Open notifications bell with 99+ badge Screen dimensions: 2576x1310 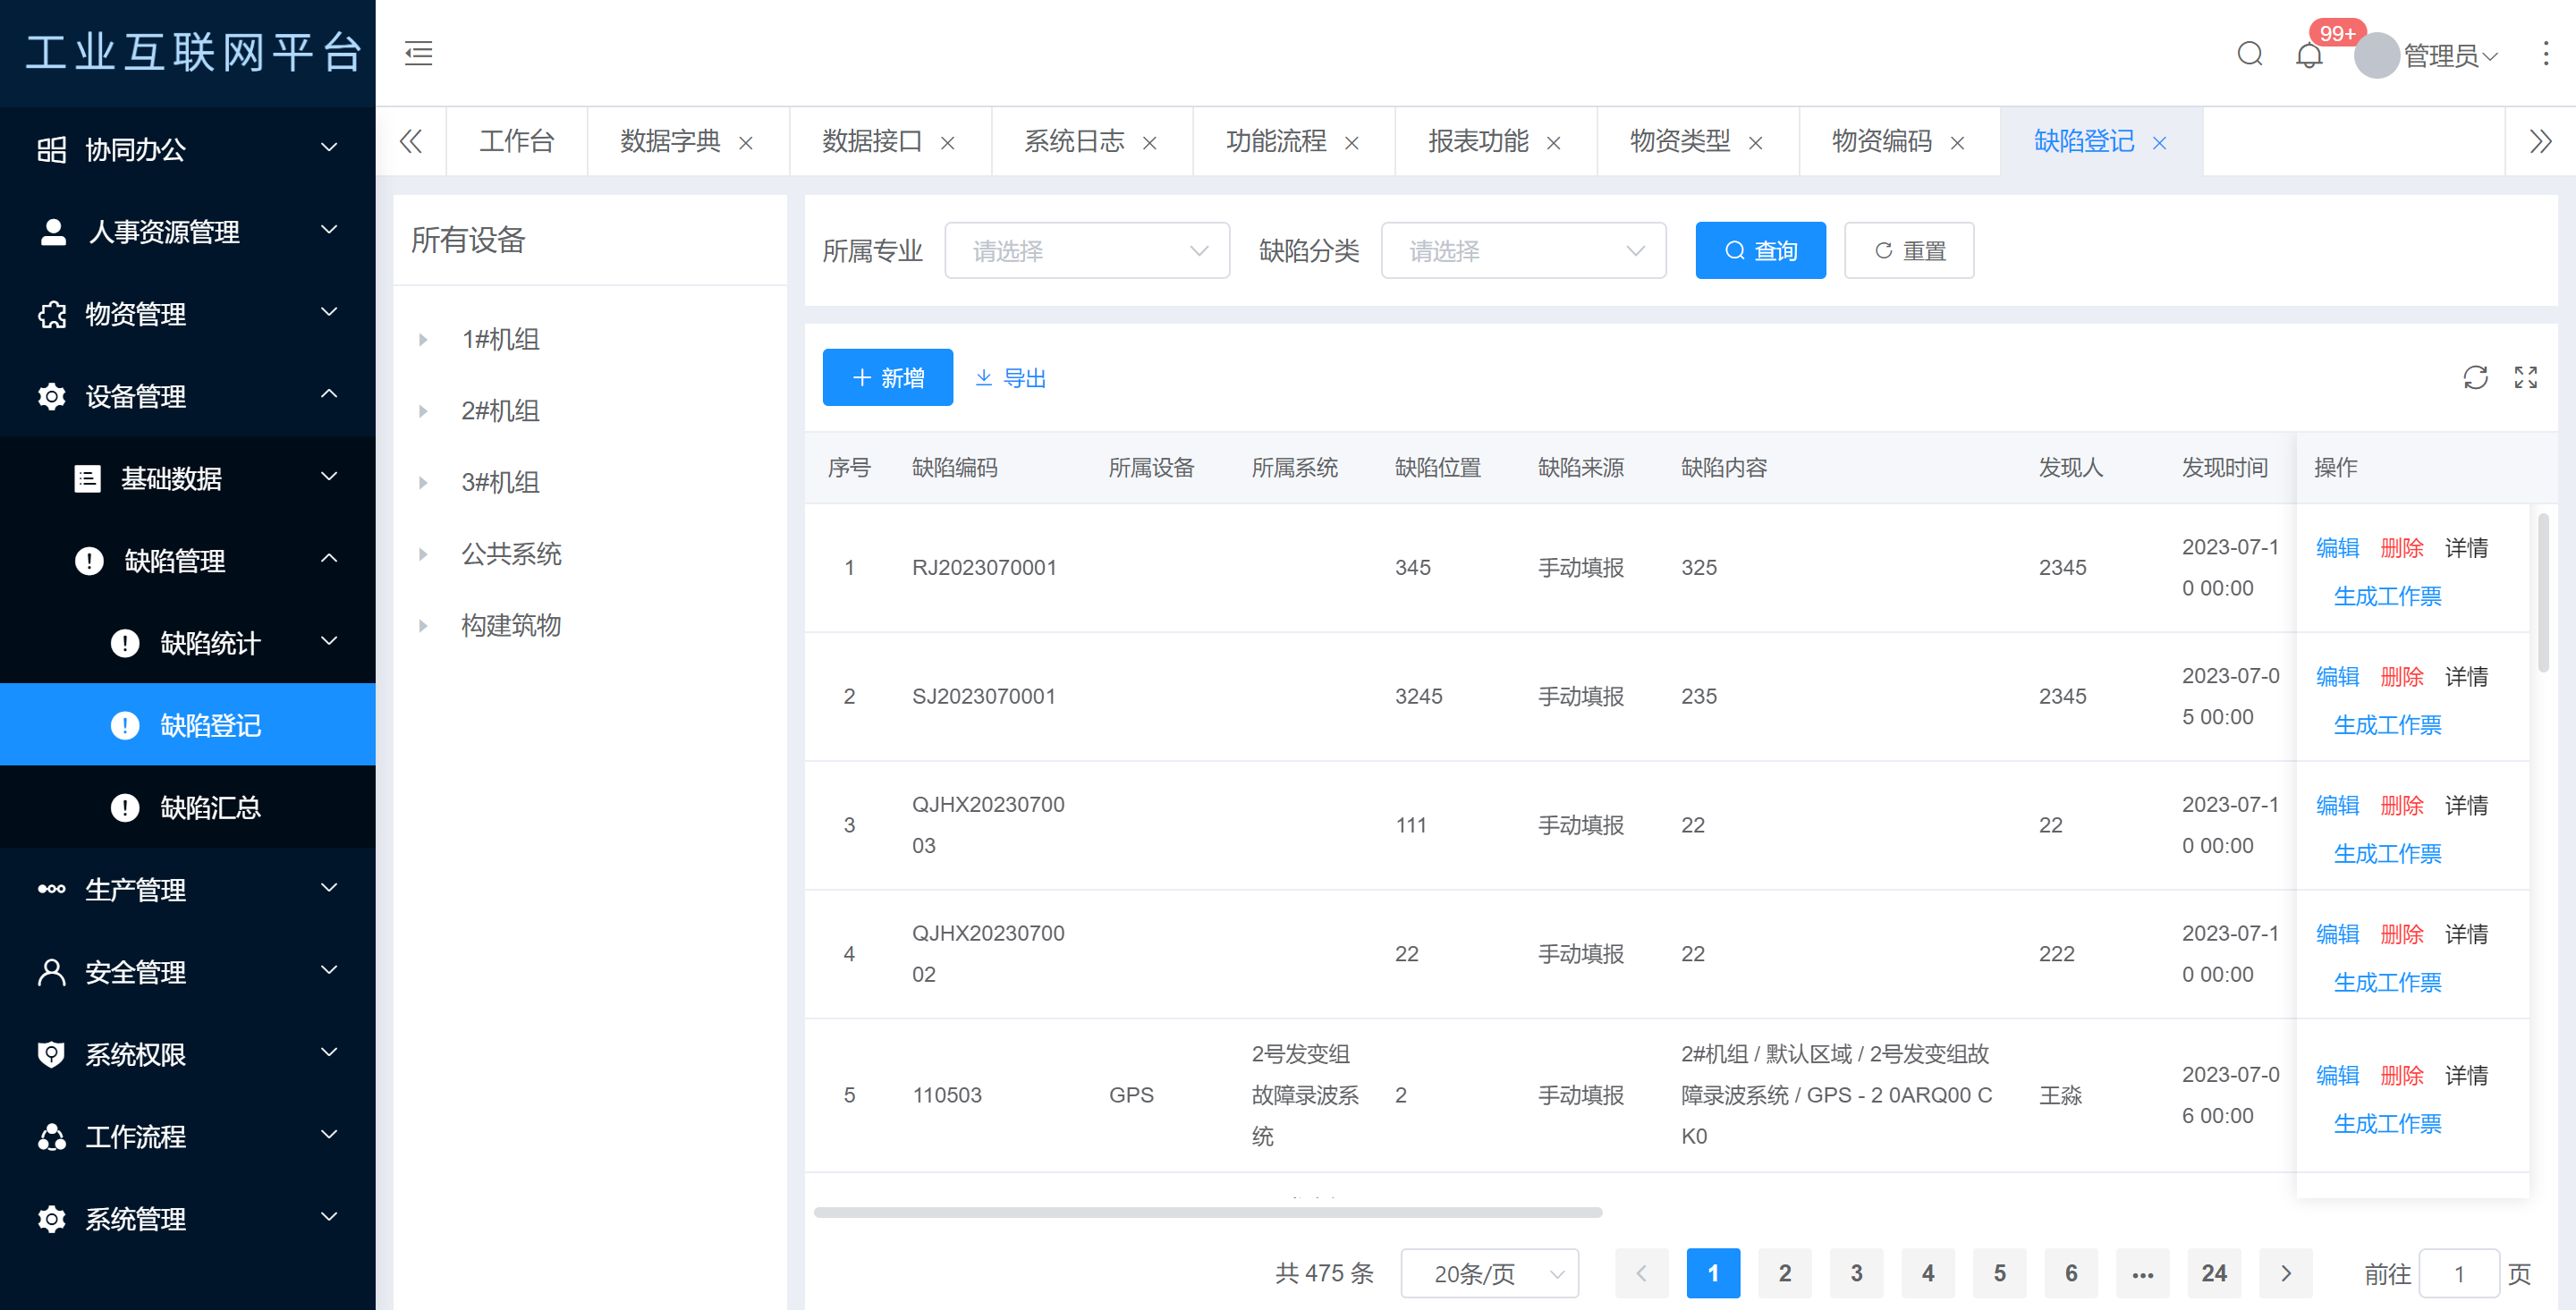pos(2308,55)
